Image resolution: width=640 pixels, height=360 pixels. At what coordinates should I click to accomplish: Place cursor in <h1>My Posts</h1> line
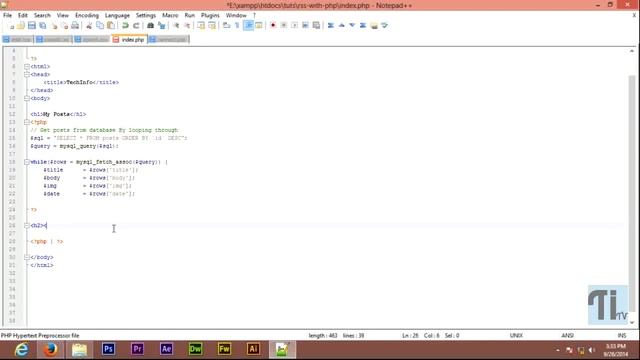[58, 114]
